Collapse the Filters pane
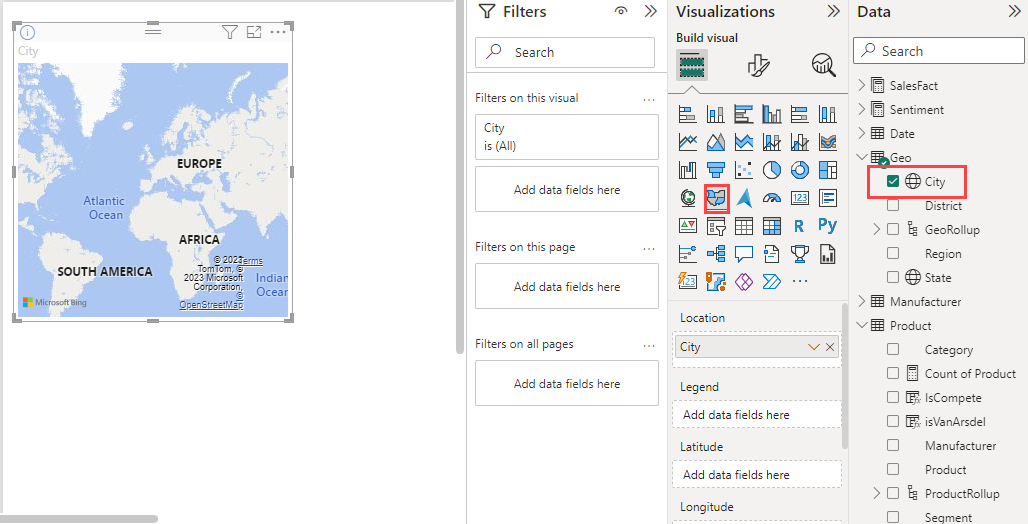 pos(650,11)
